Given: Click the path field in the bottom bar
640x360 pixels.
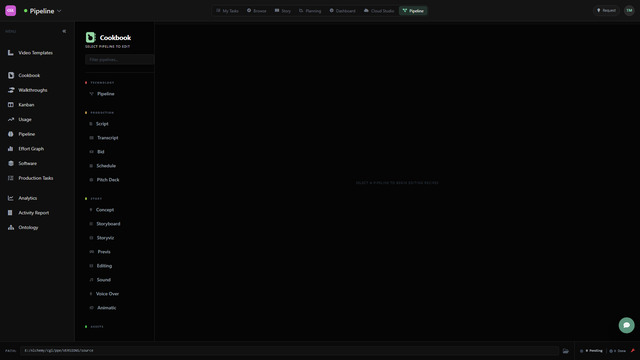Looking at the screenshot, I should tap(289, 351).
